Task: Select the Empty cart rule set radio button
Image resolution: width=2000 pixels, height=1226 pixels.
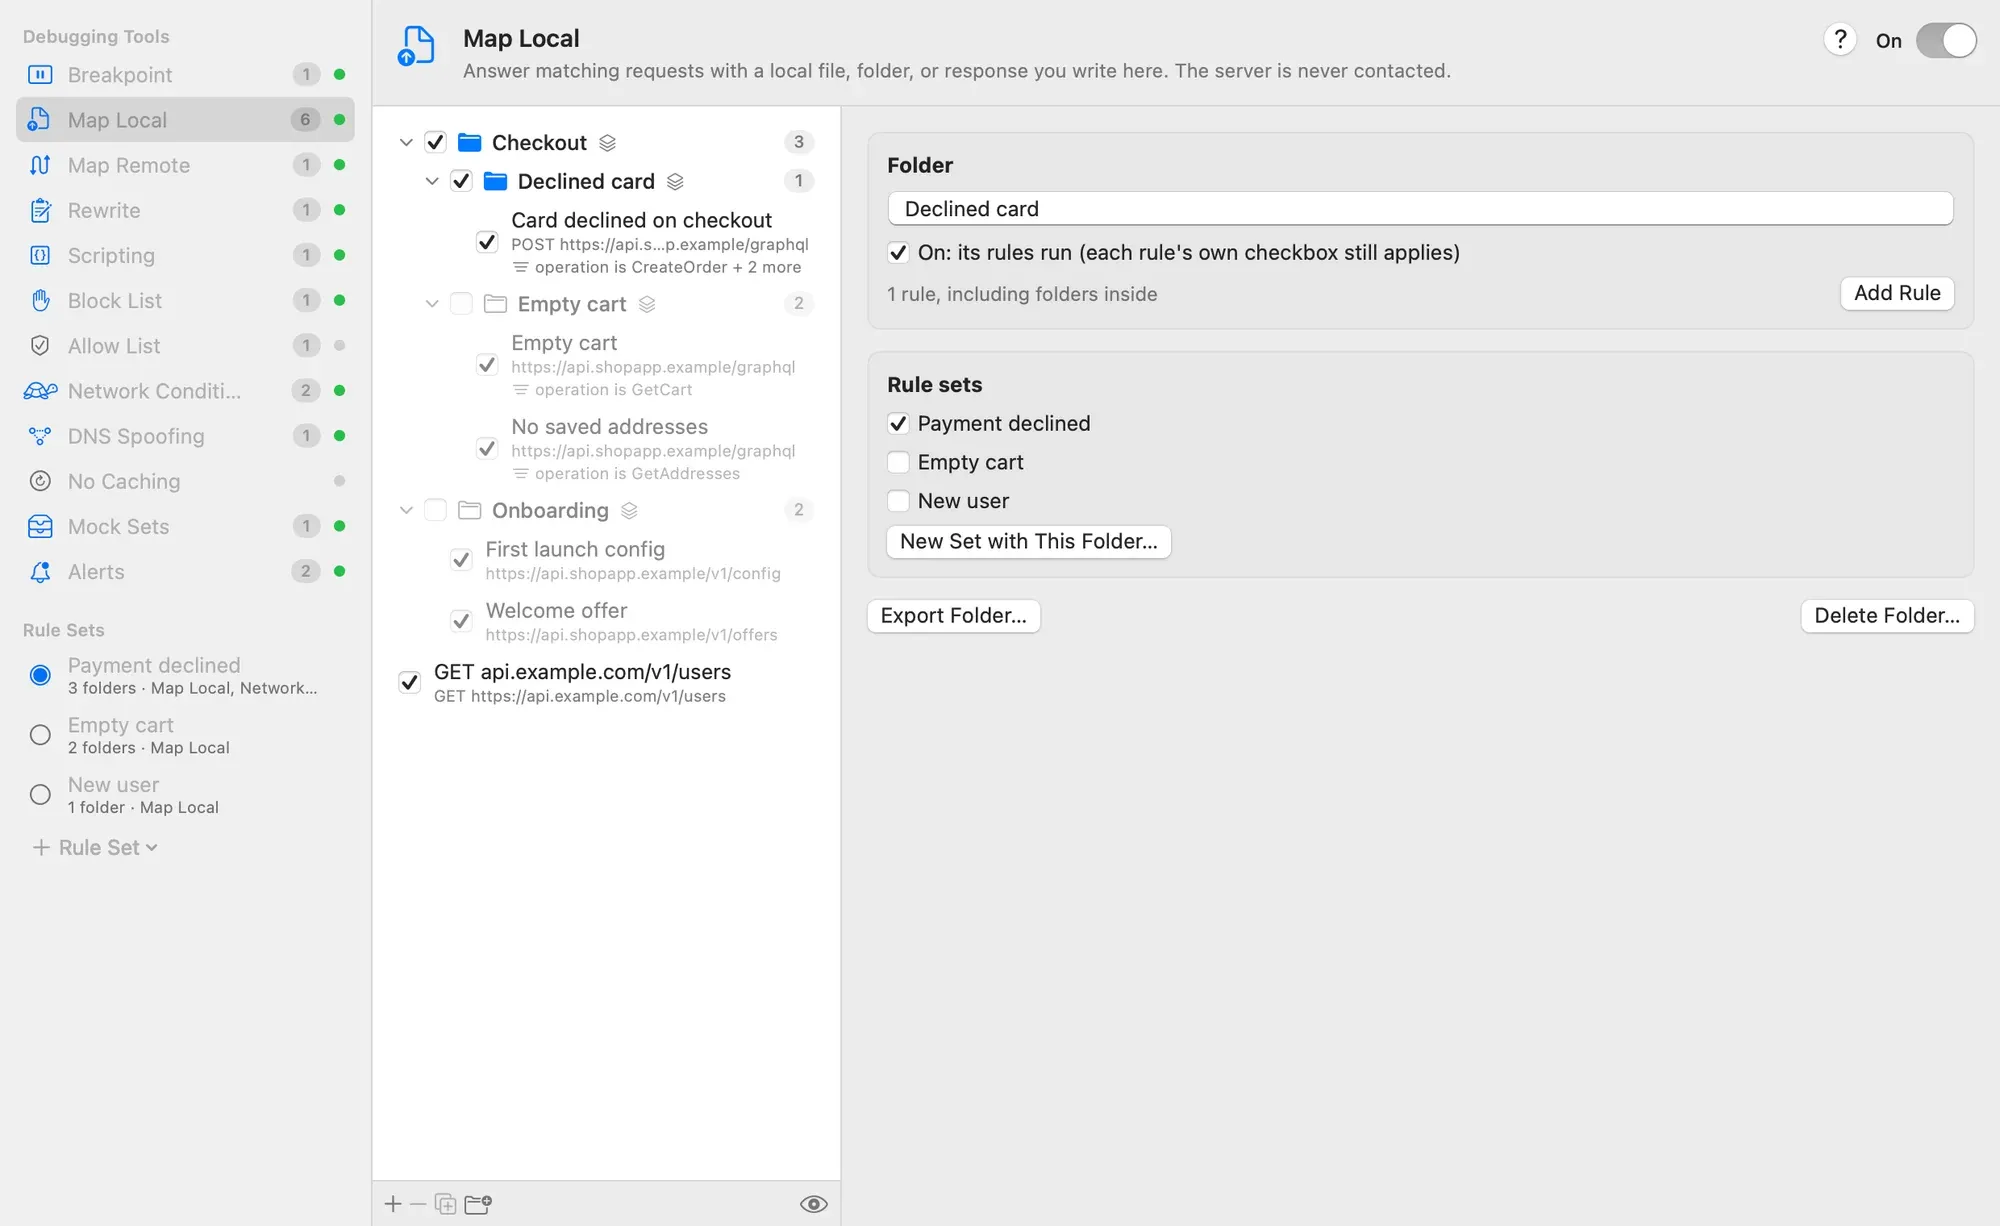Action: tap(40, 735)
